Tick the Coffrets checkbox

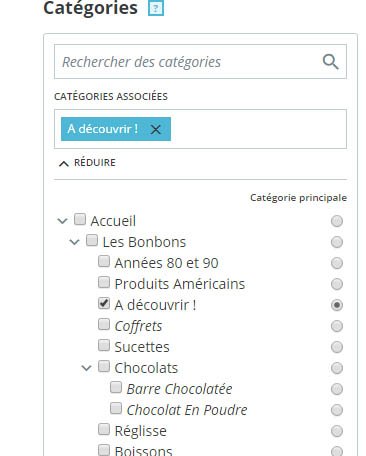(x=104, y=324)
